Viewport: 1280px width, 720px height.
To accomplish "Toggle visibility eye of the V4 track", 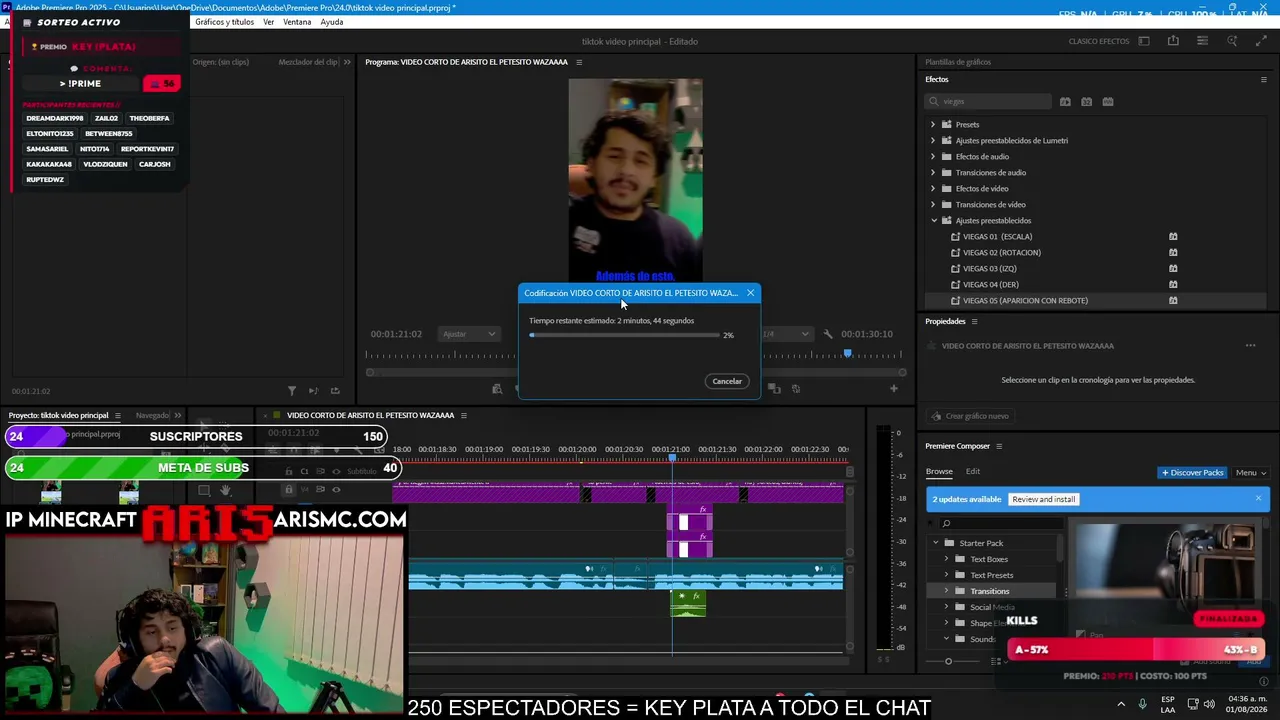I will pyautogui.click(x=336, y=490).
